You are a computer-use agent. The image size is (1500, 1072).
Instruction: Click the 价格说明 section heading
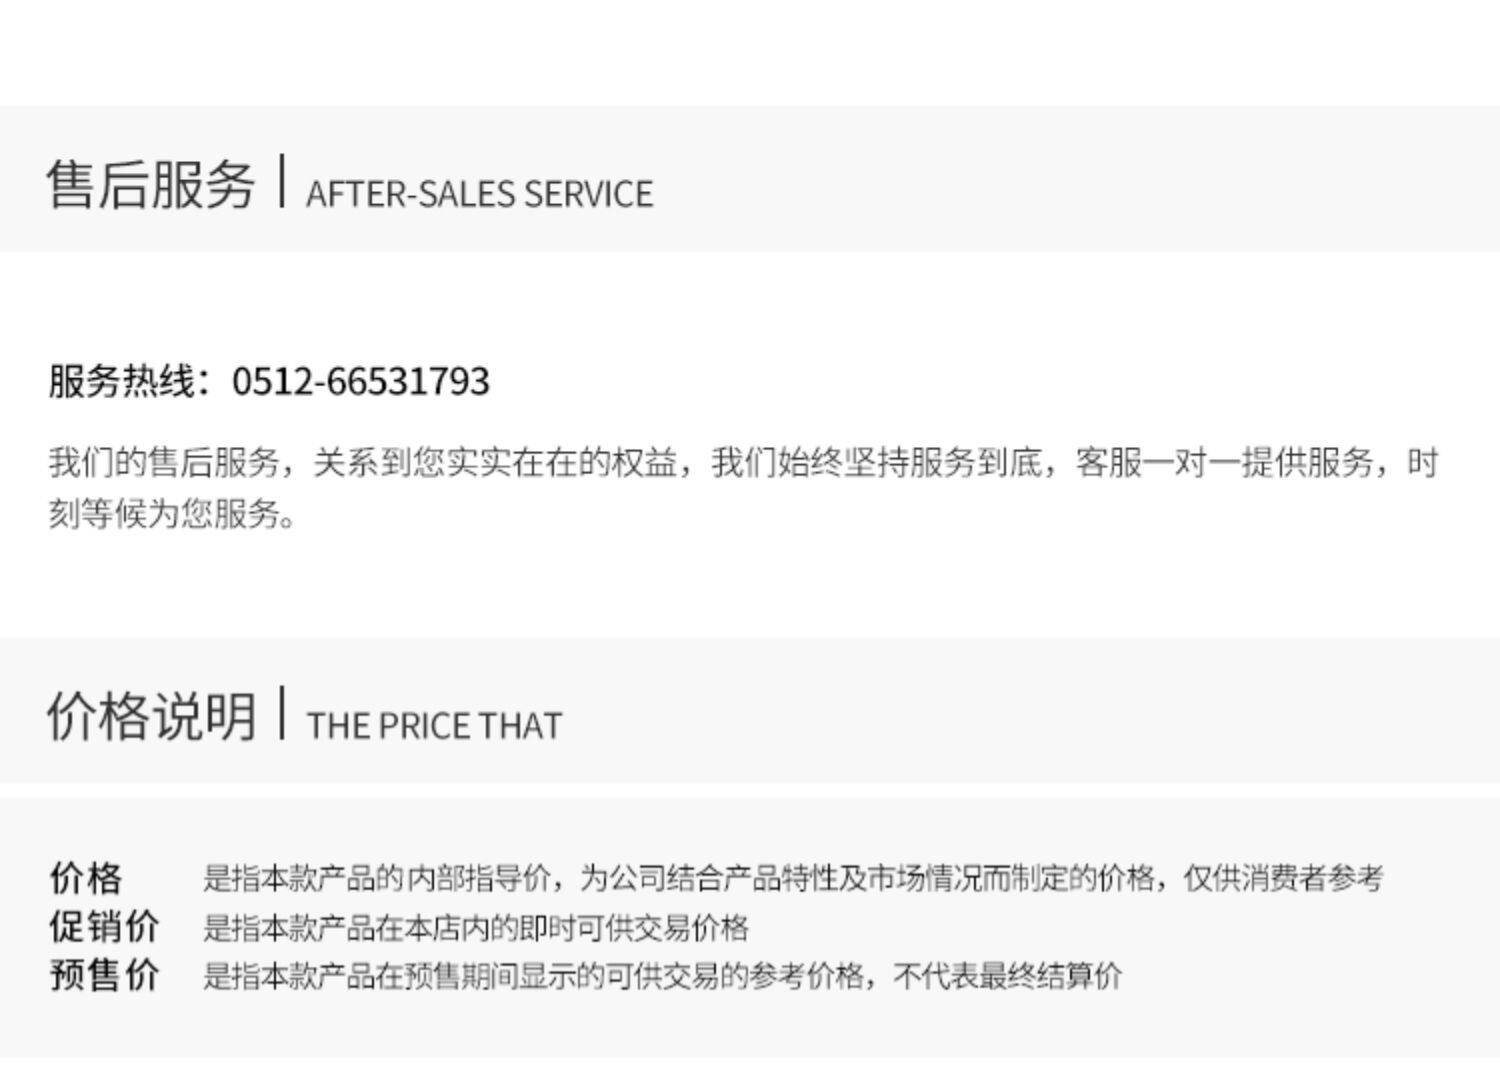click(x=150, y=716)
